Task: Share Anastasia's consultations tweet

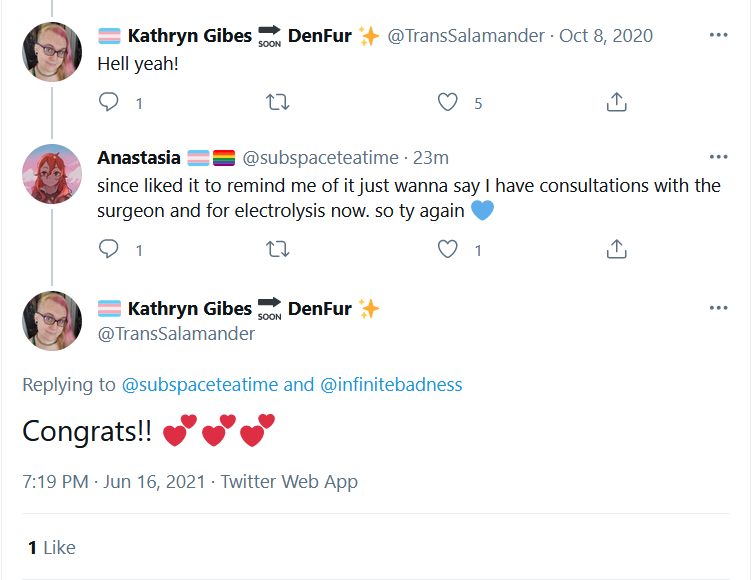Action: (616, 249)
